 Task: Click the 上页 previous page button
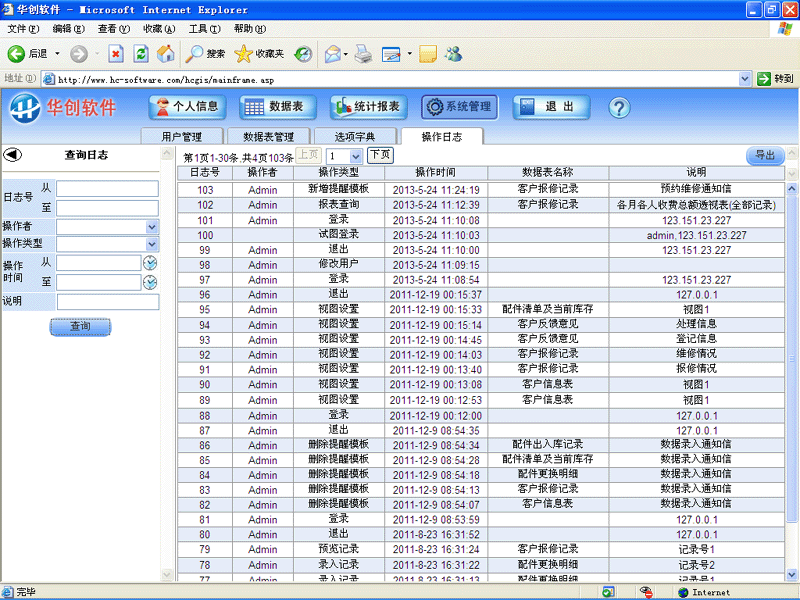[308, 155]
